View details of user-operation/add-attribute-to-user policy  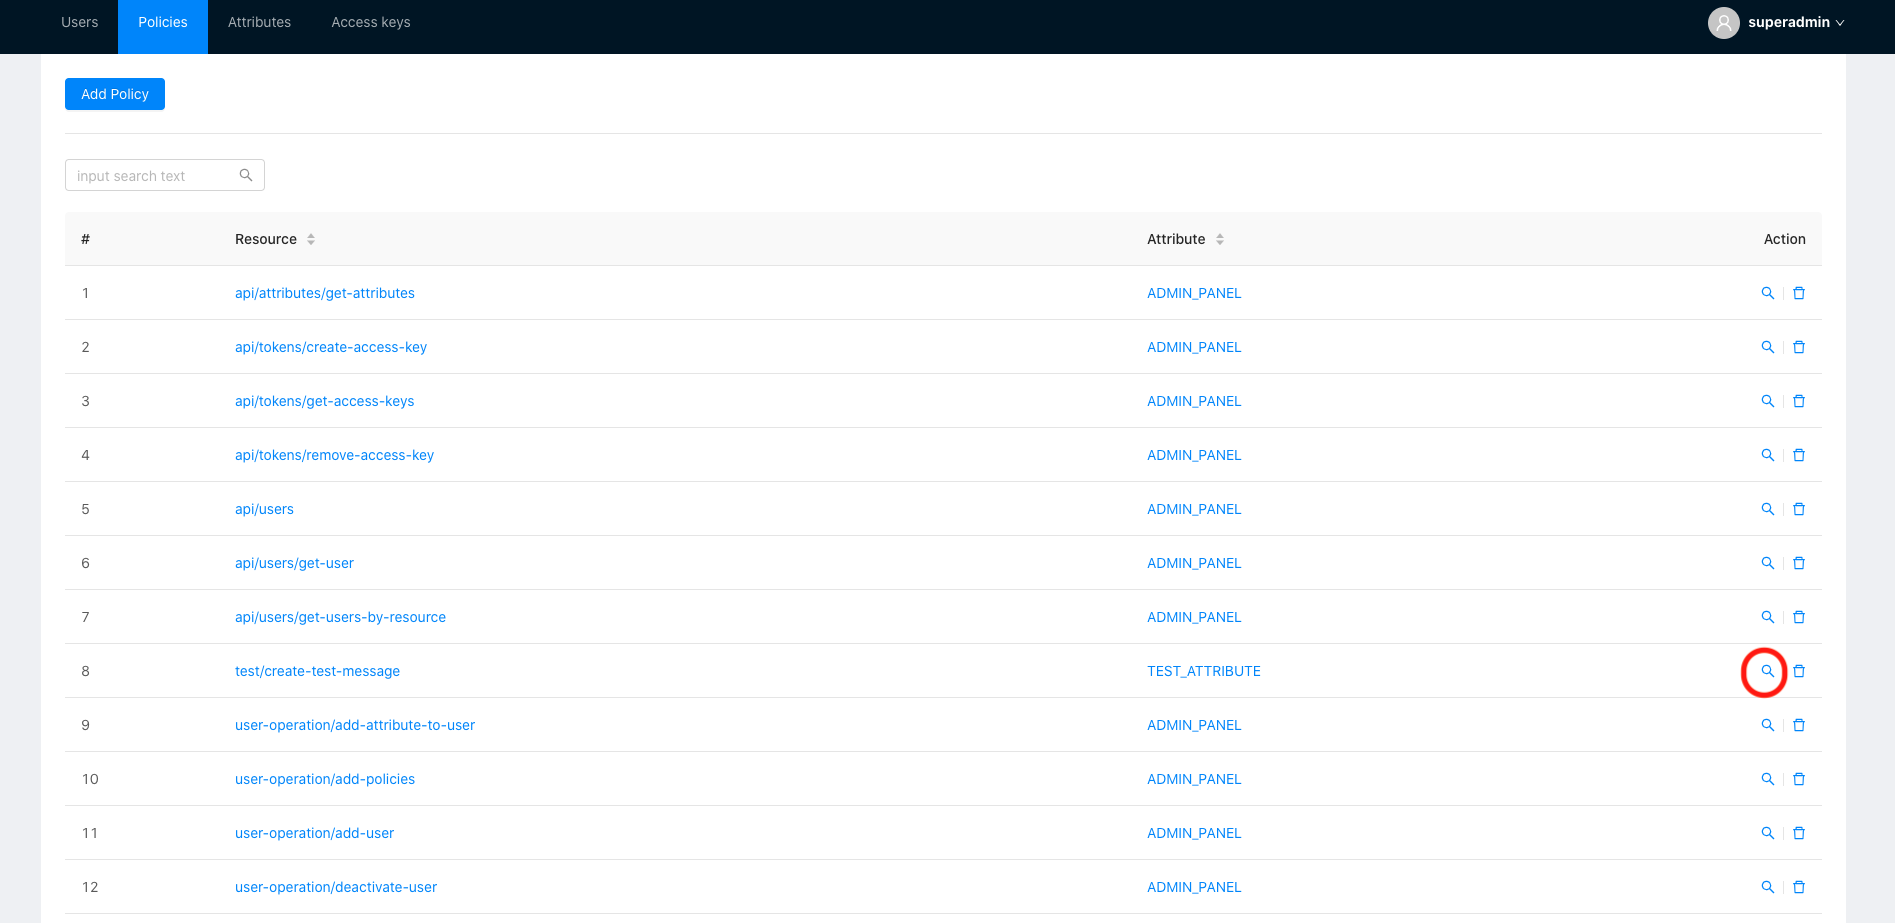(1768, 725)
